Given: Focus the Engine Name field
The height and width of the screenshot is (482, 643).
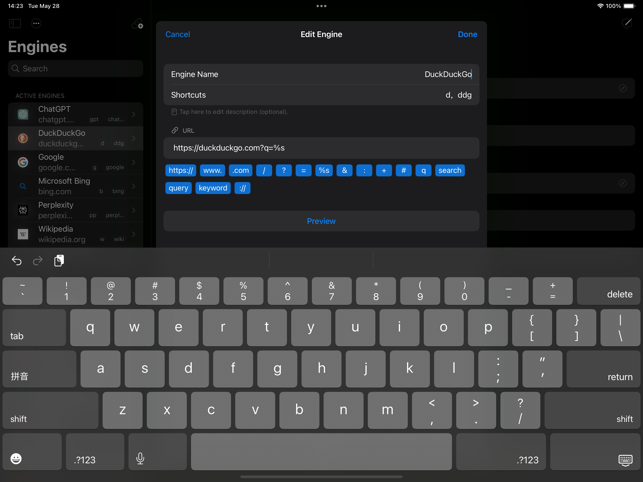Looking at the screenshot, I should (322, 74).
